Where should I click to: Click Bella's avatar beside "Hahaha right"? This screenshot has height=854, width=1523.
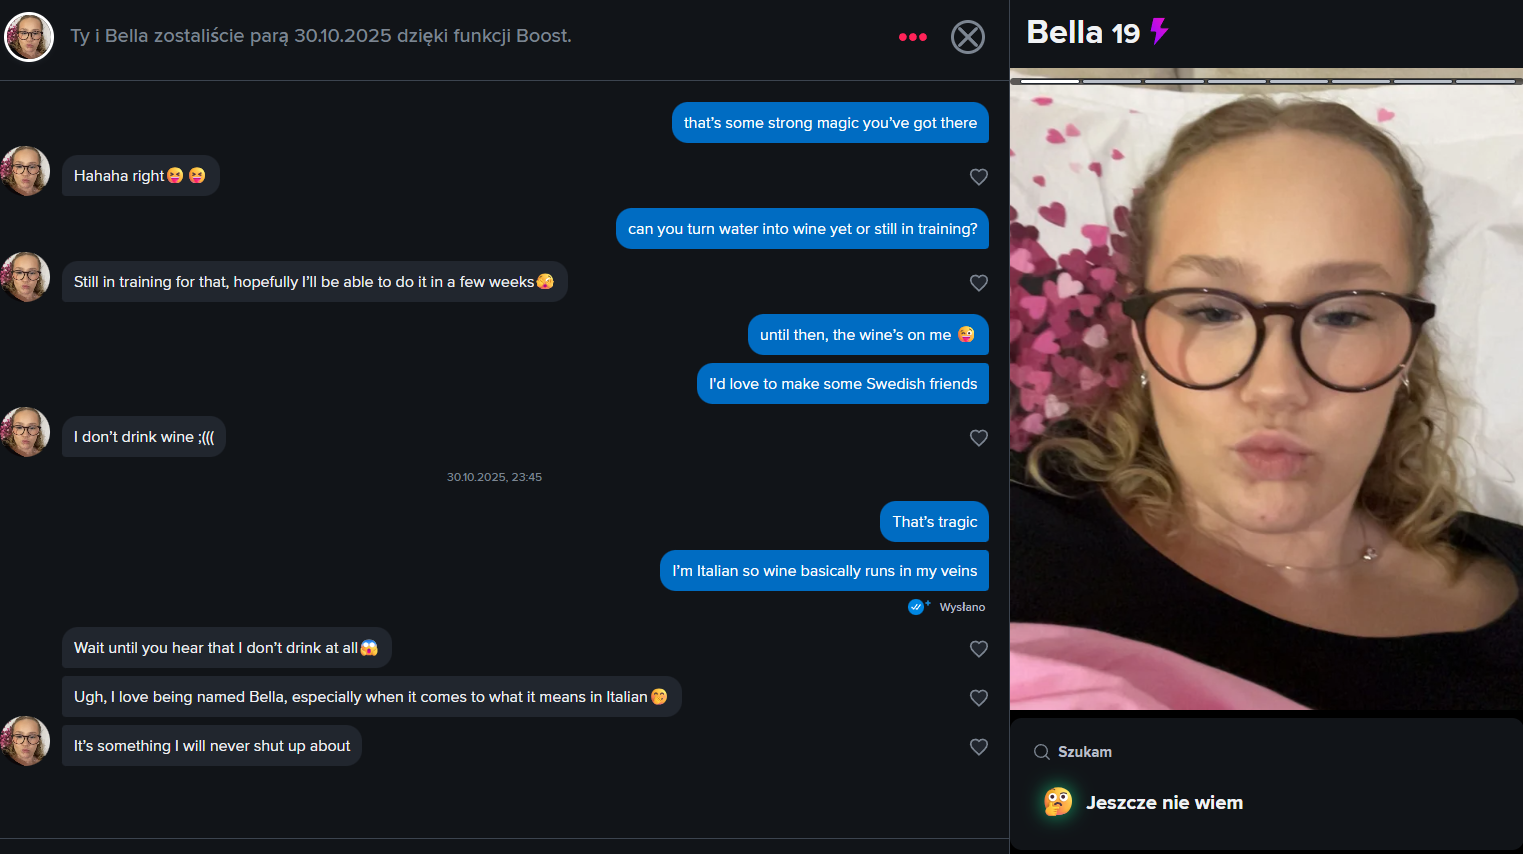[x=25, y=171]
